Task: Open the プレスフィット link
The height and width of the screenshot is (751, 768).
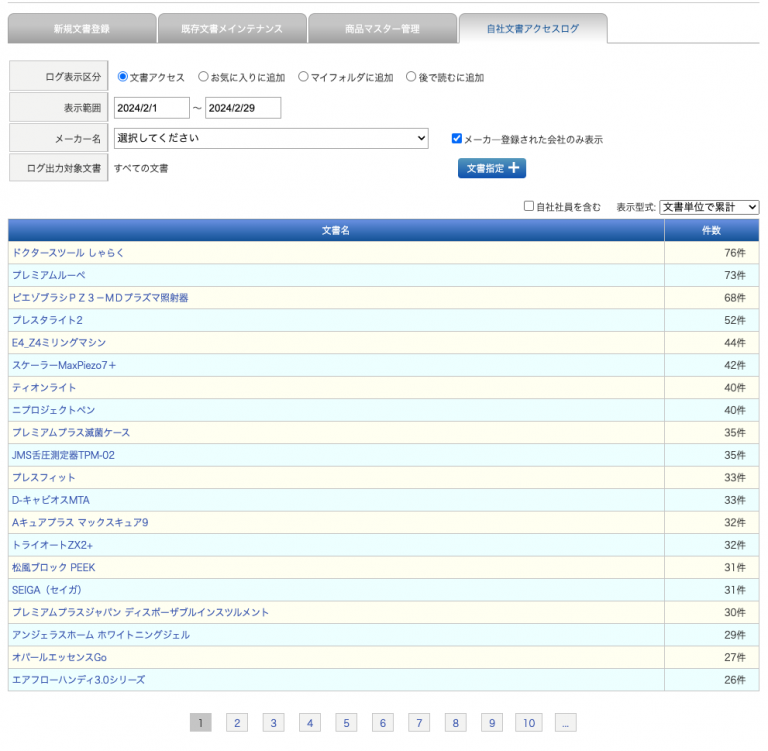Action: coord(44,478)
